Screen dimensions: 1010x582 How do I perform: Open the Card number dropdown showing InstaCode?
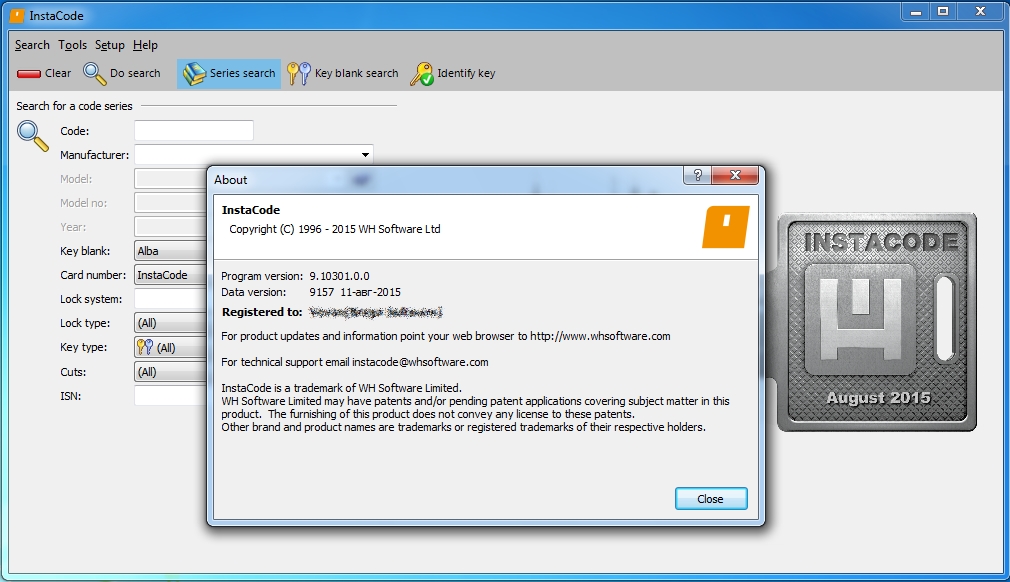tap(171, 275)
